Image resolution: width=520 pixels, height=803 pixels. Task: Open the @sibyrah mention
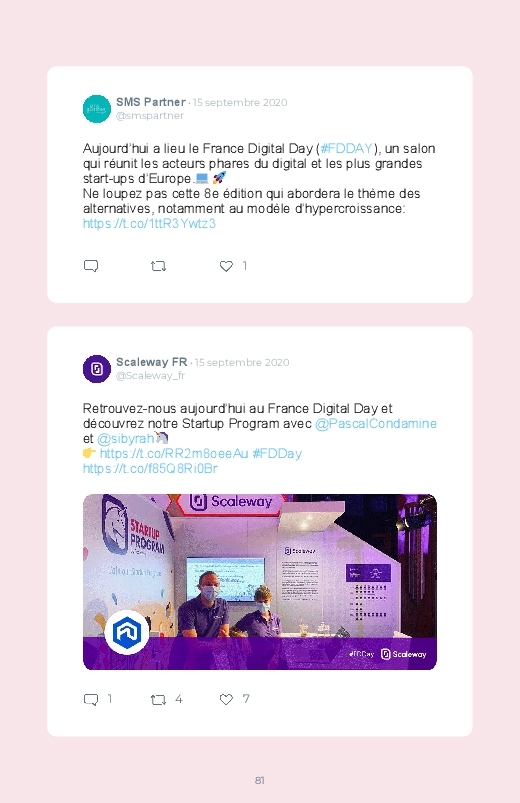pyautogui.click(x=126, y=439)
